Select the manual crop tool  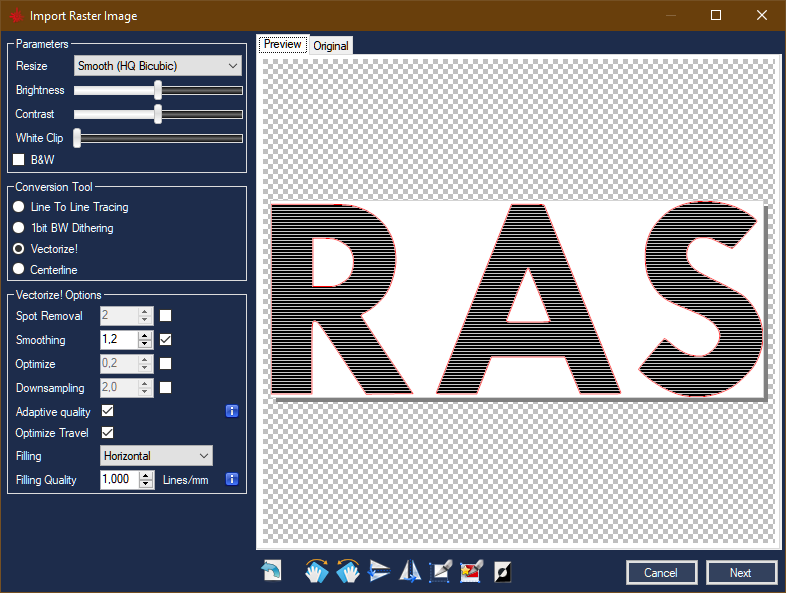[x=441, y=571]
